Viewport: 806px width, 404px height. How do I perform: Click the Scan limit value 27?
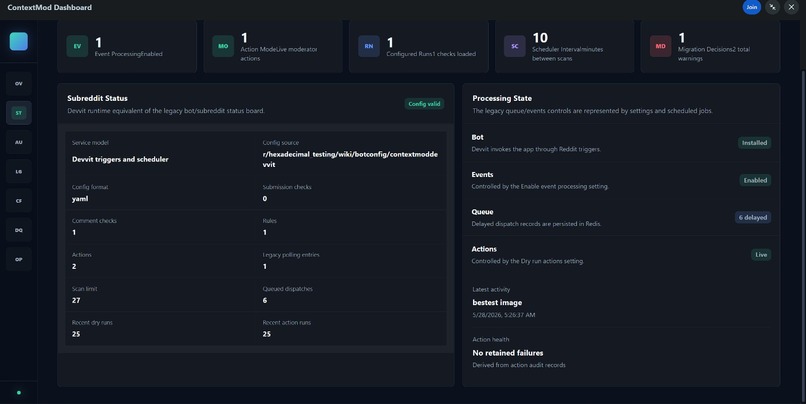tap(76, 300)
